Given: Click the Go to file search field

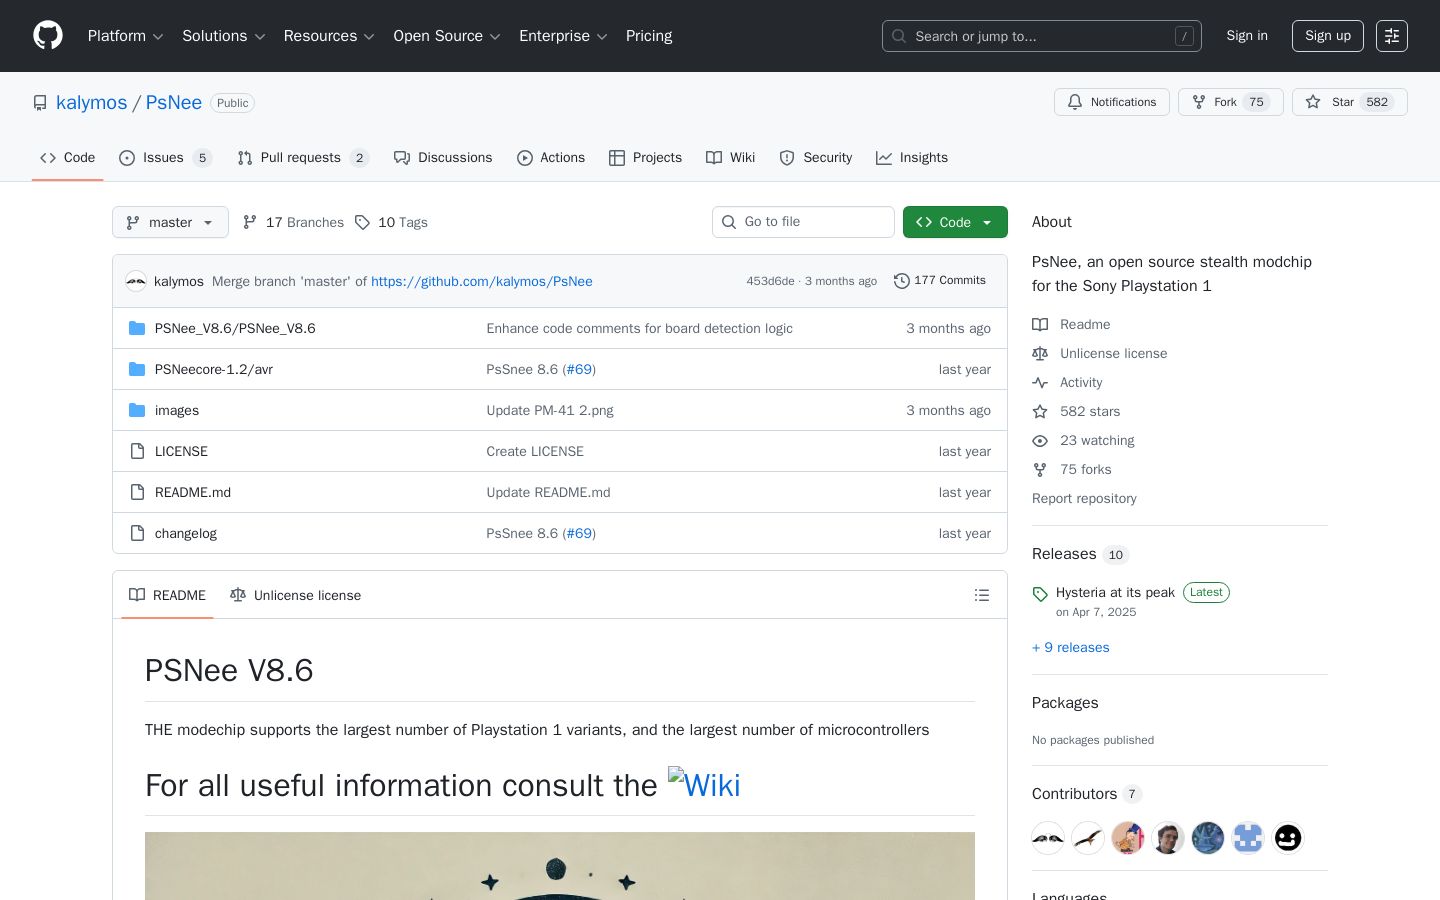Looking at the screenshot, I should pos(803,222).
